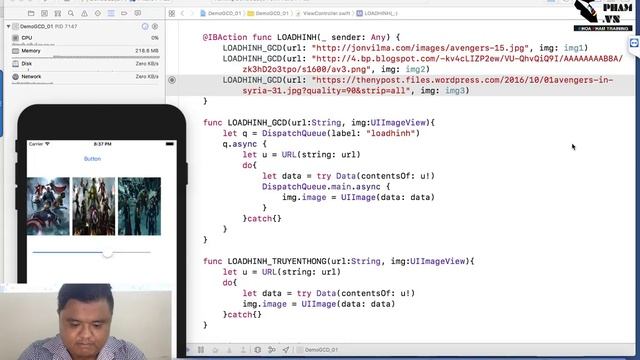Image resolution: width=640 pixels, height=360 pixels.
Task: Switch to the Debug navigator icon
Action: (x=111, y=13)
